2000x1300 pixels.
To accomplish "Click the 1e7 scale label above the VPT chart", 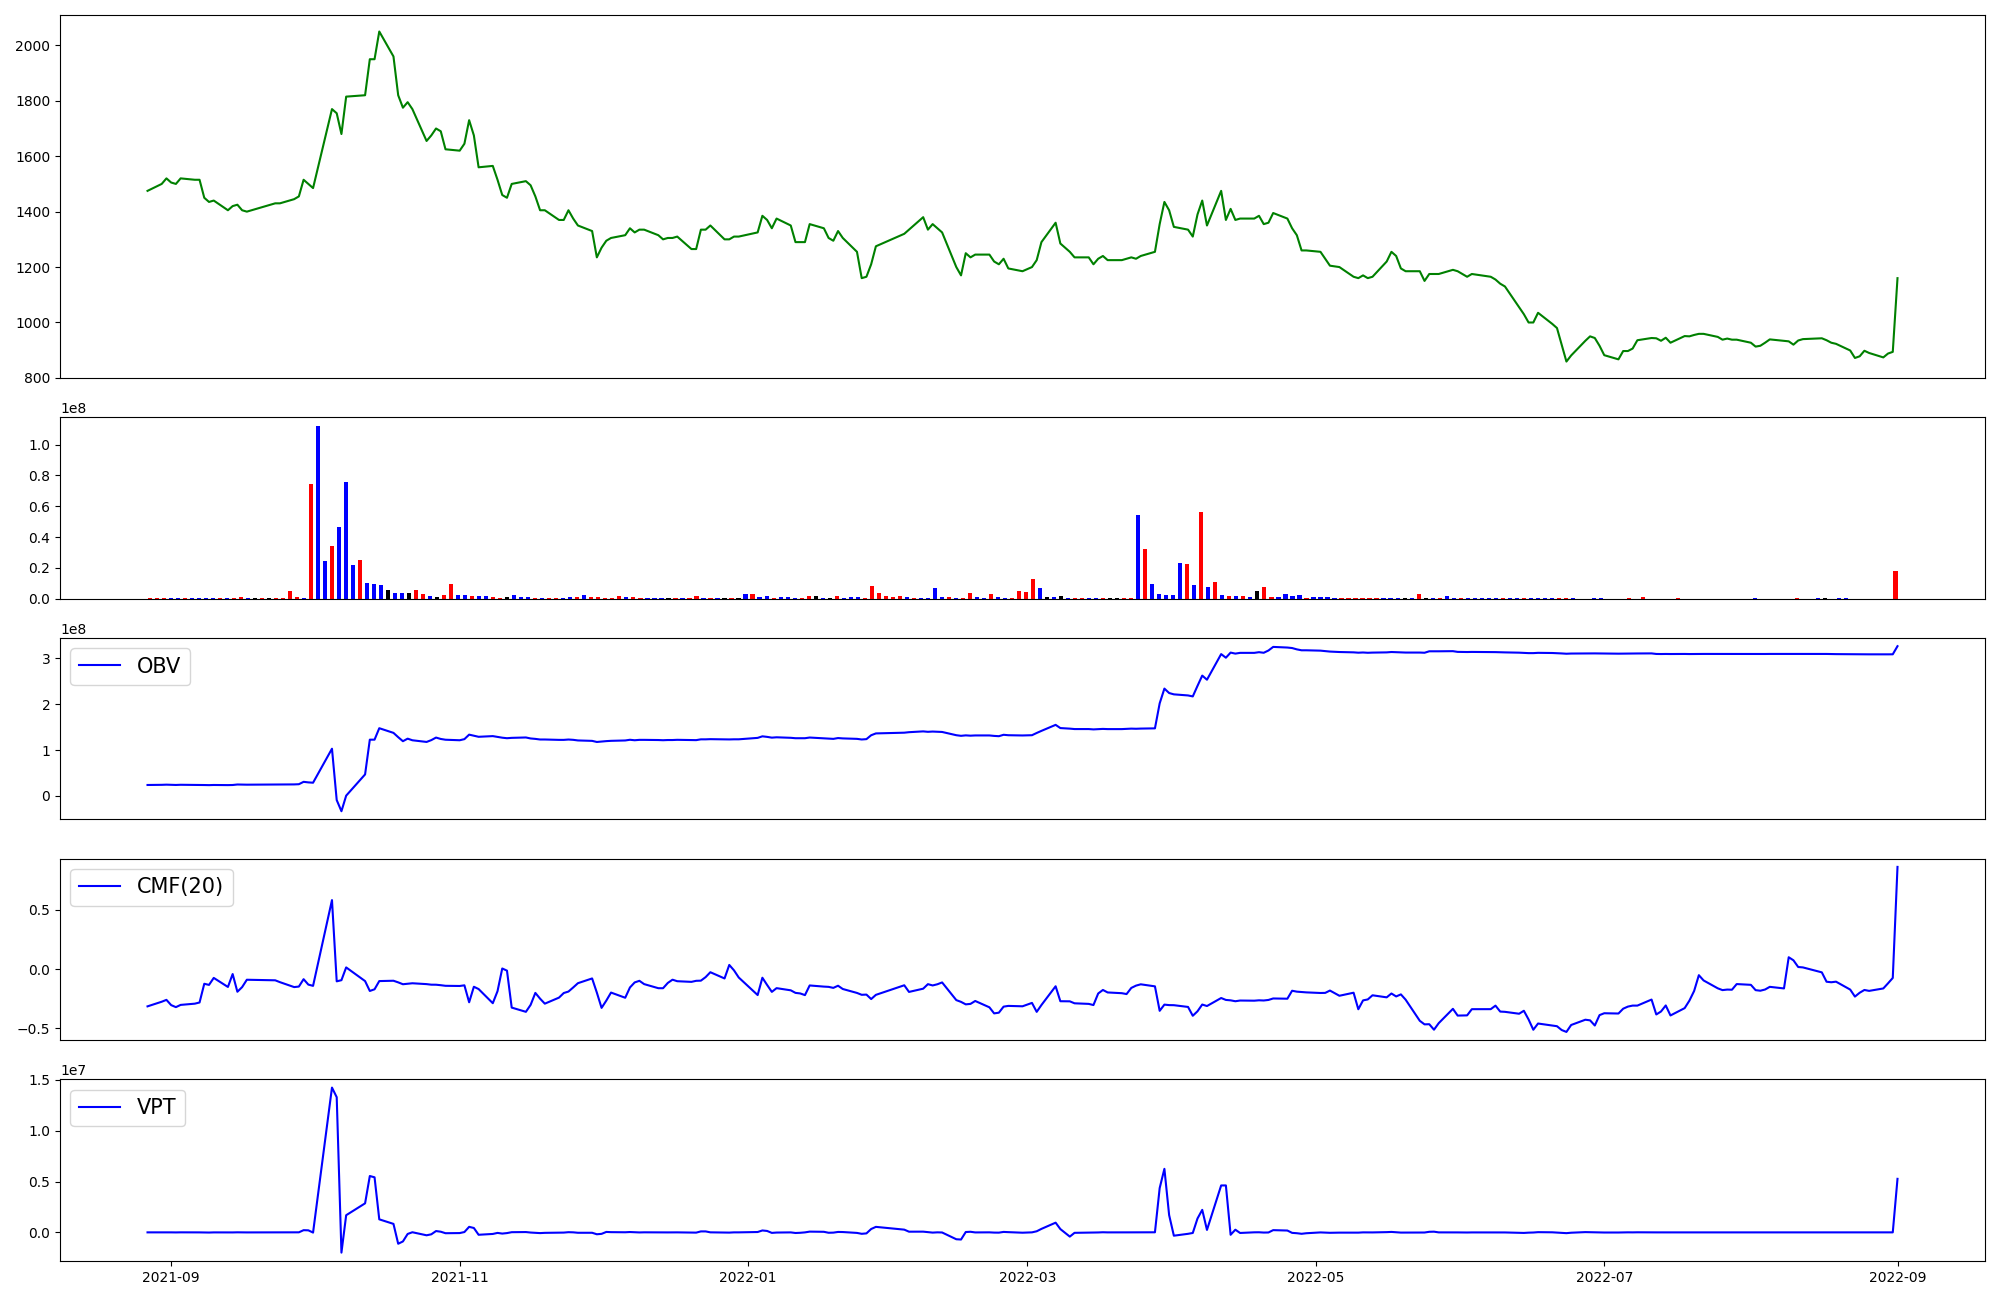I will (73, 1070).
